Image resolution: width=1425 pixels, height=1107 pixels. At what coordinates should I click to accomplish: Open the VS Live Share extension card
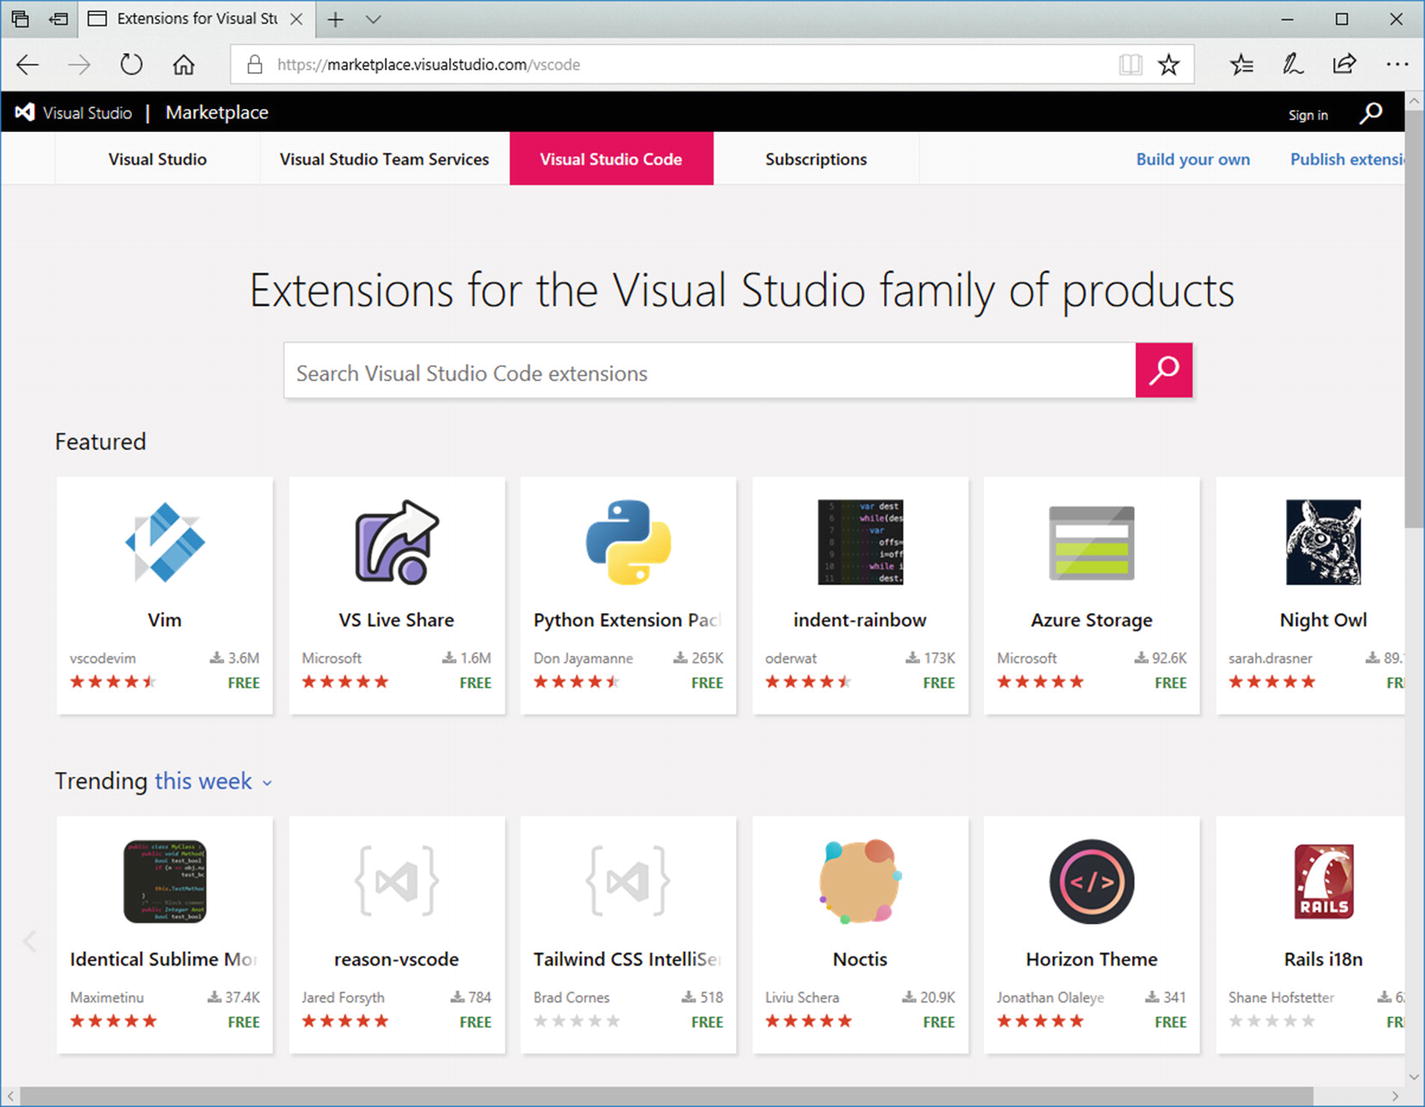[x=396, y=595]
